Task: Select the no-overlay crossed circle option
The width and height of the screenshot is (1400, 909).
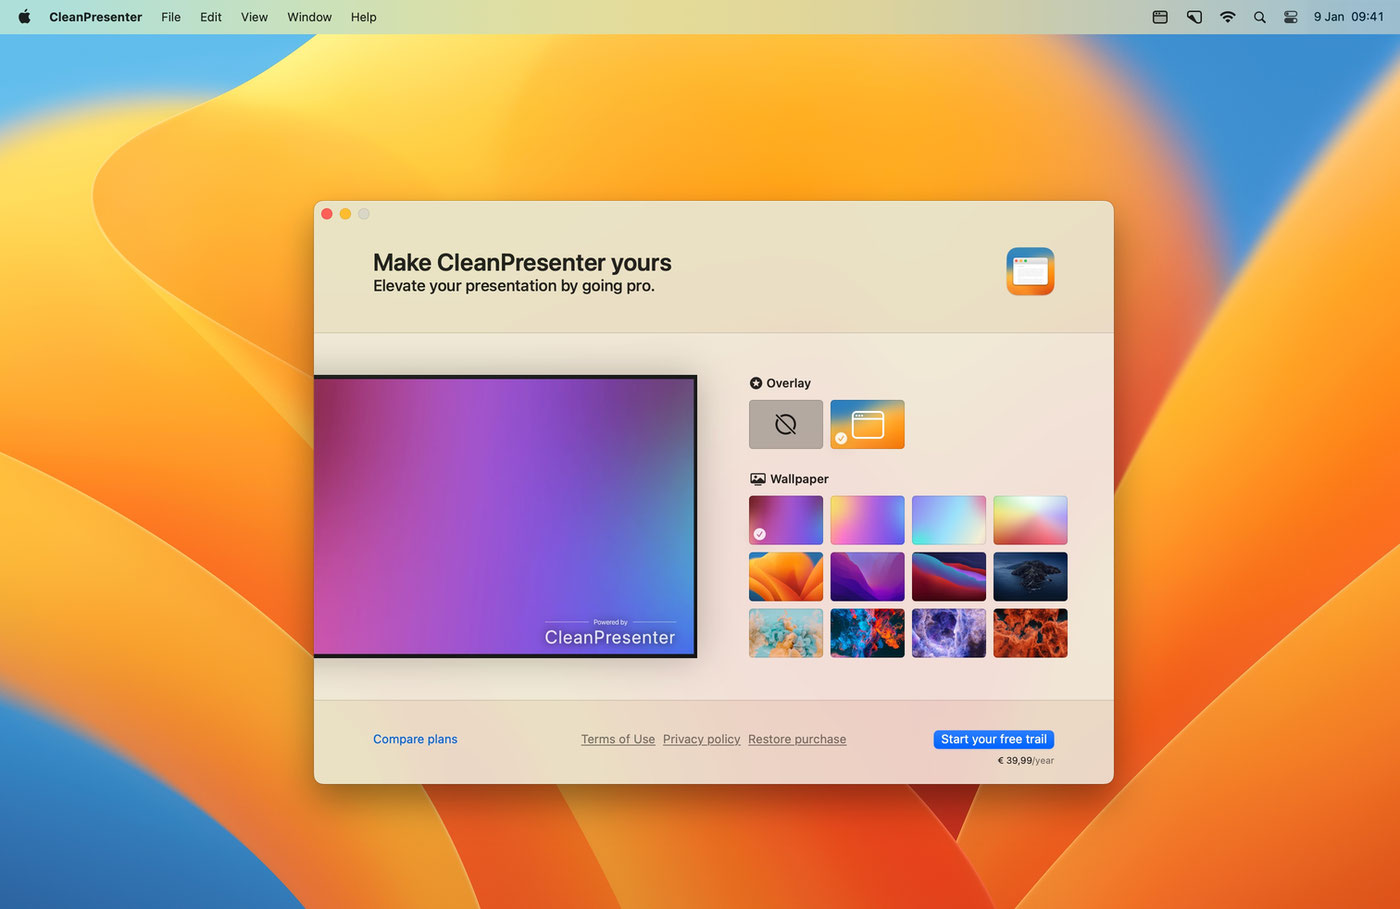Action: (x=786, y=425)
